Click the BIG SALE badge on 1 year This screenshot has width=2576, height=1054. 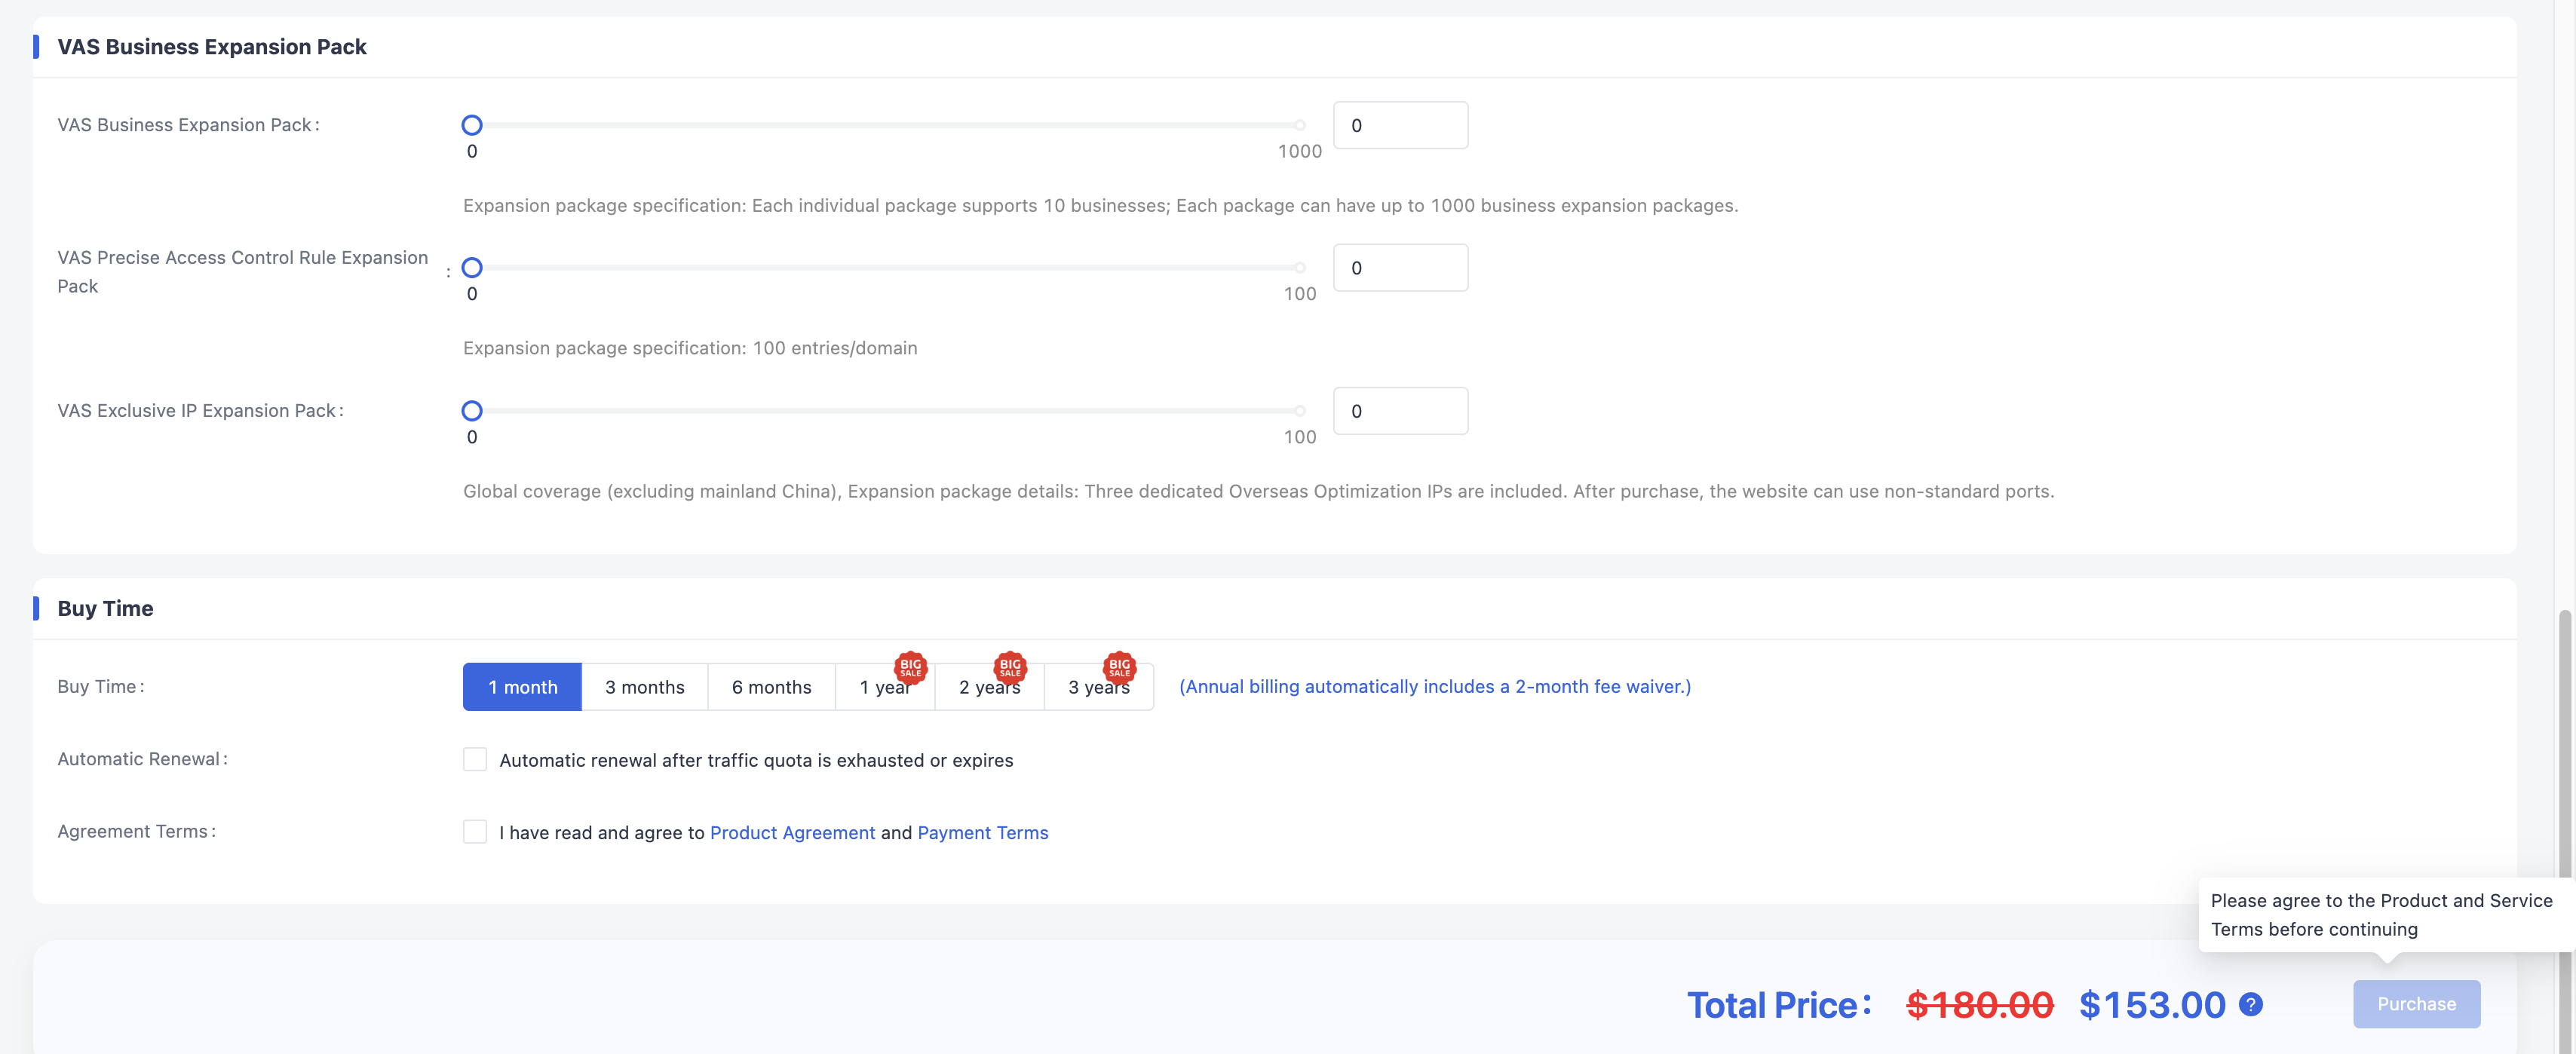(x=910, y=667)
